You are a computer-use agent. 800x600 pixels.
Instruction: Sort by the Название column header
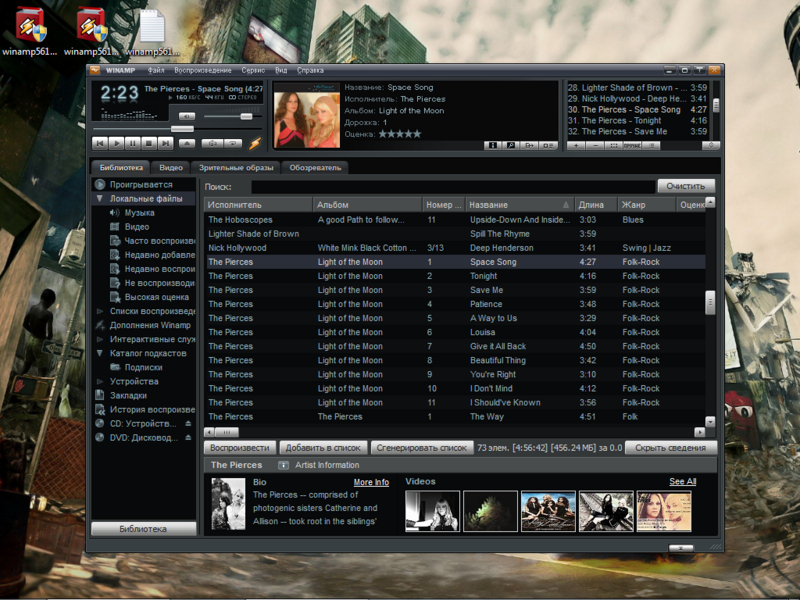(x=519, y=205)
